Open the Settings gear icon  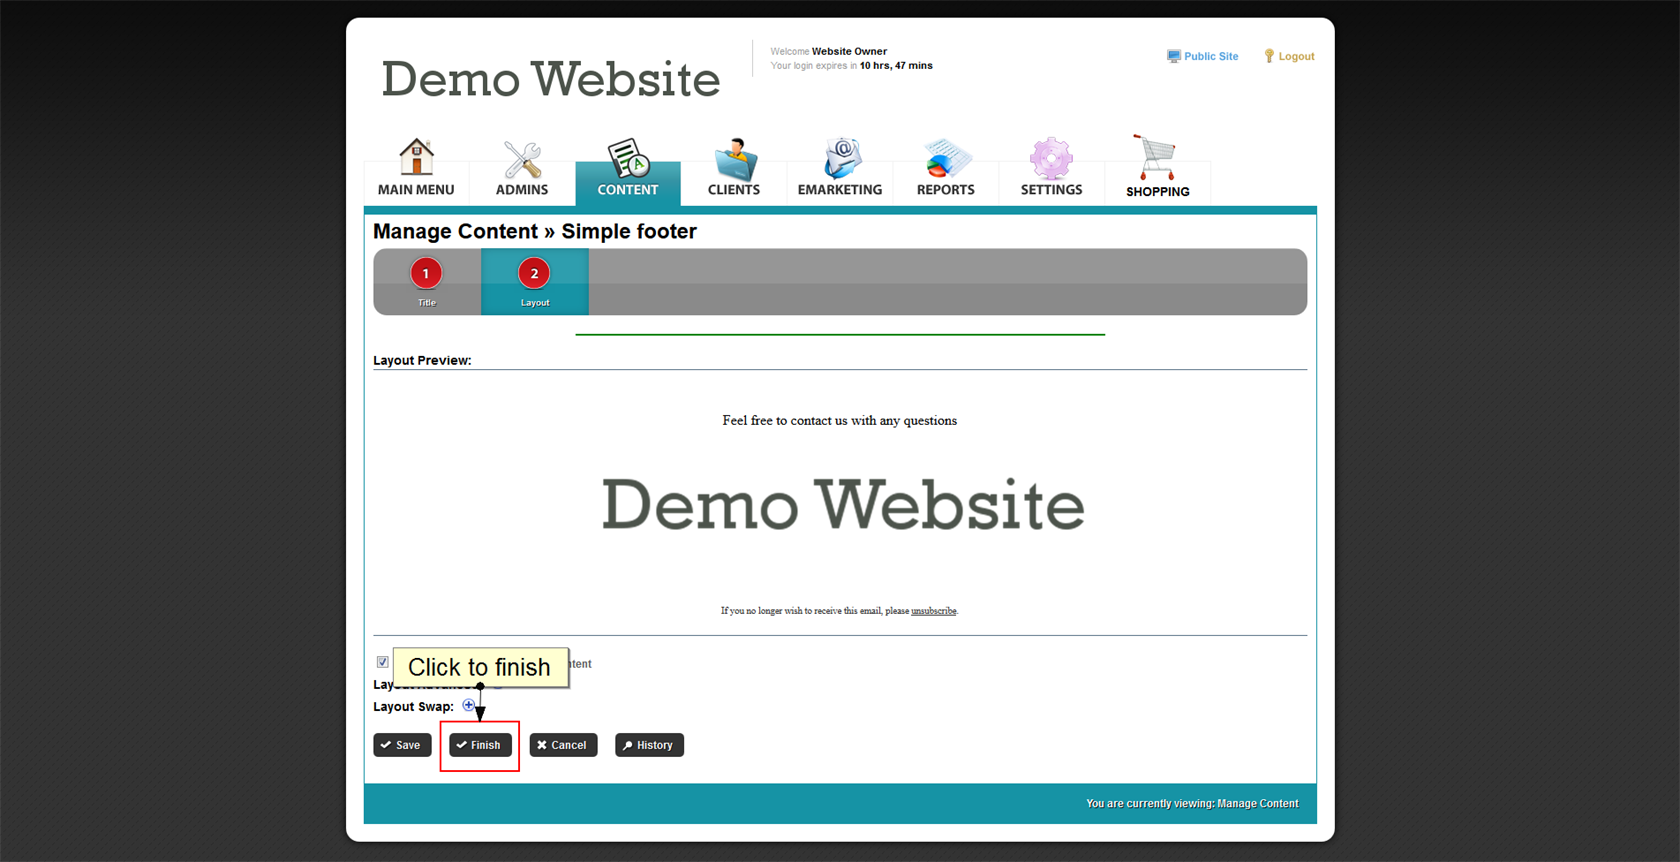1051,159
